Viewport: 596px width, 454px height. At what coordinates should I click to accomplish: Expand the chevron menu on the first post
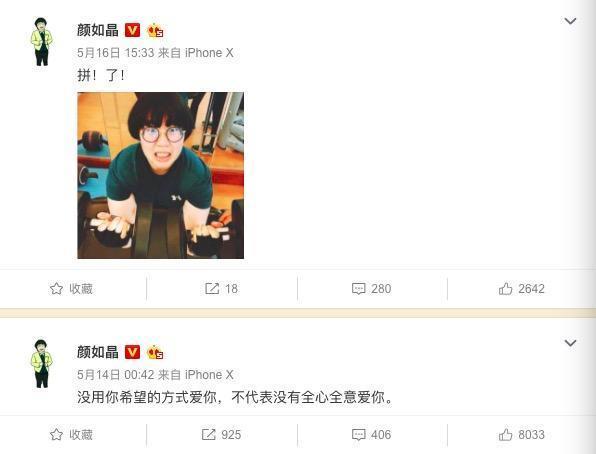pyautogui.click(x=570, y=21)
